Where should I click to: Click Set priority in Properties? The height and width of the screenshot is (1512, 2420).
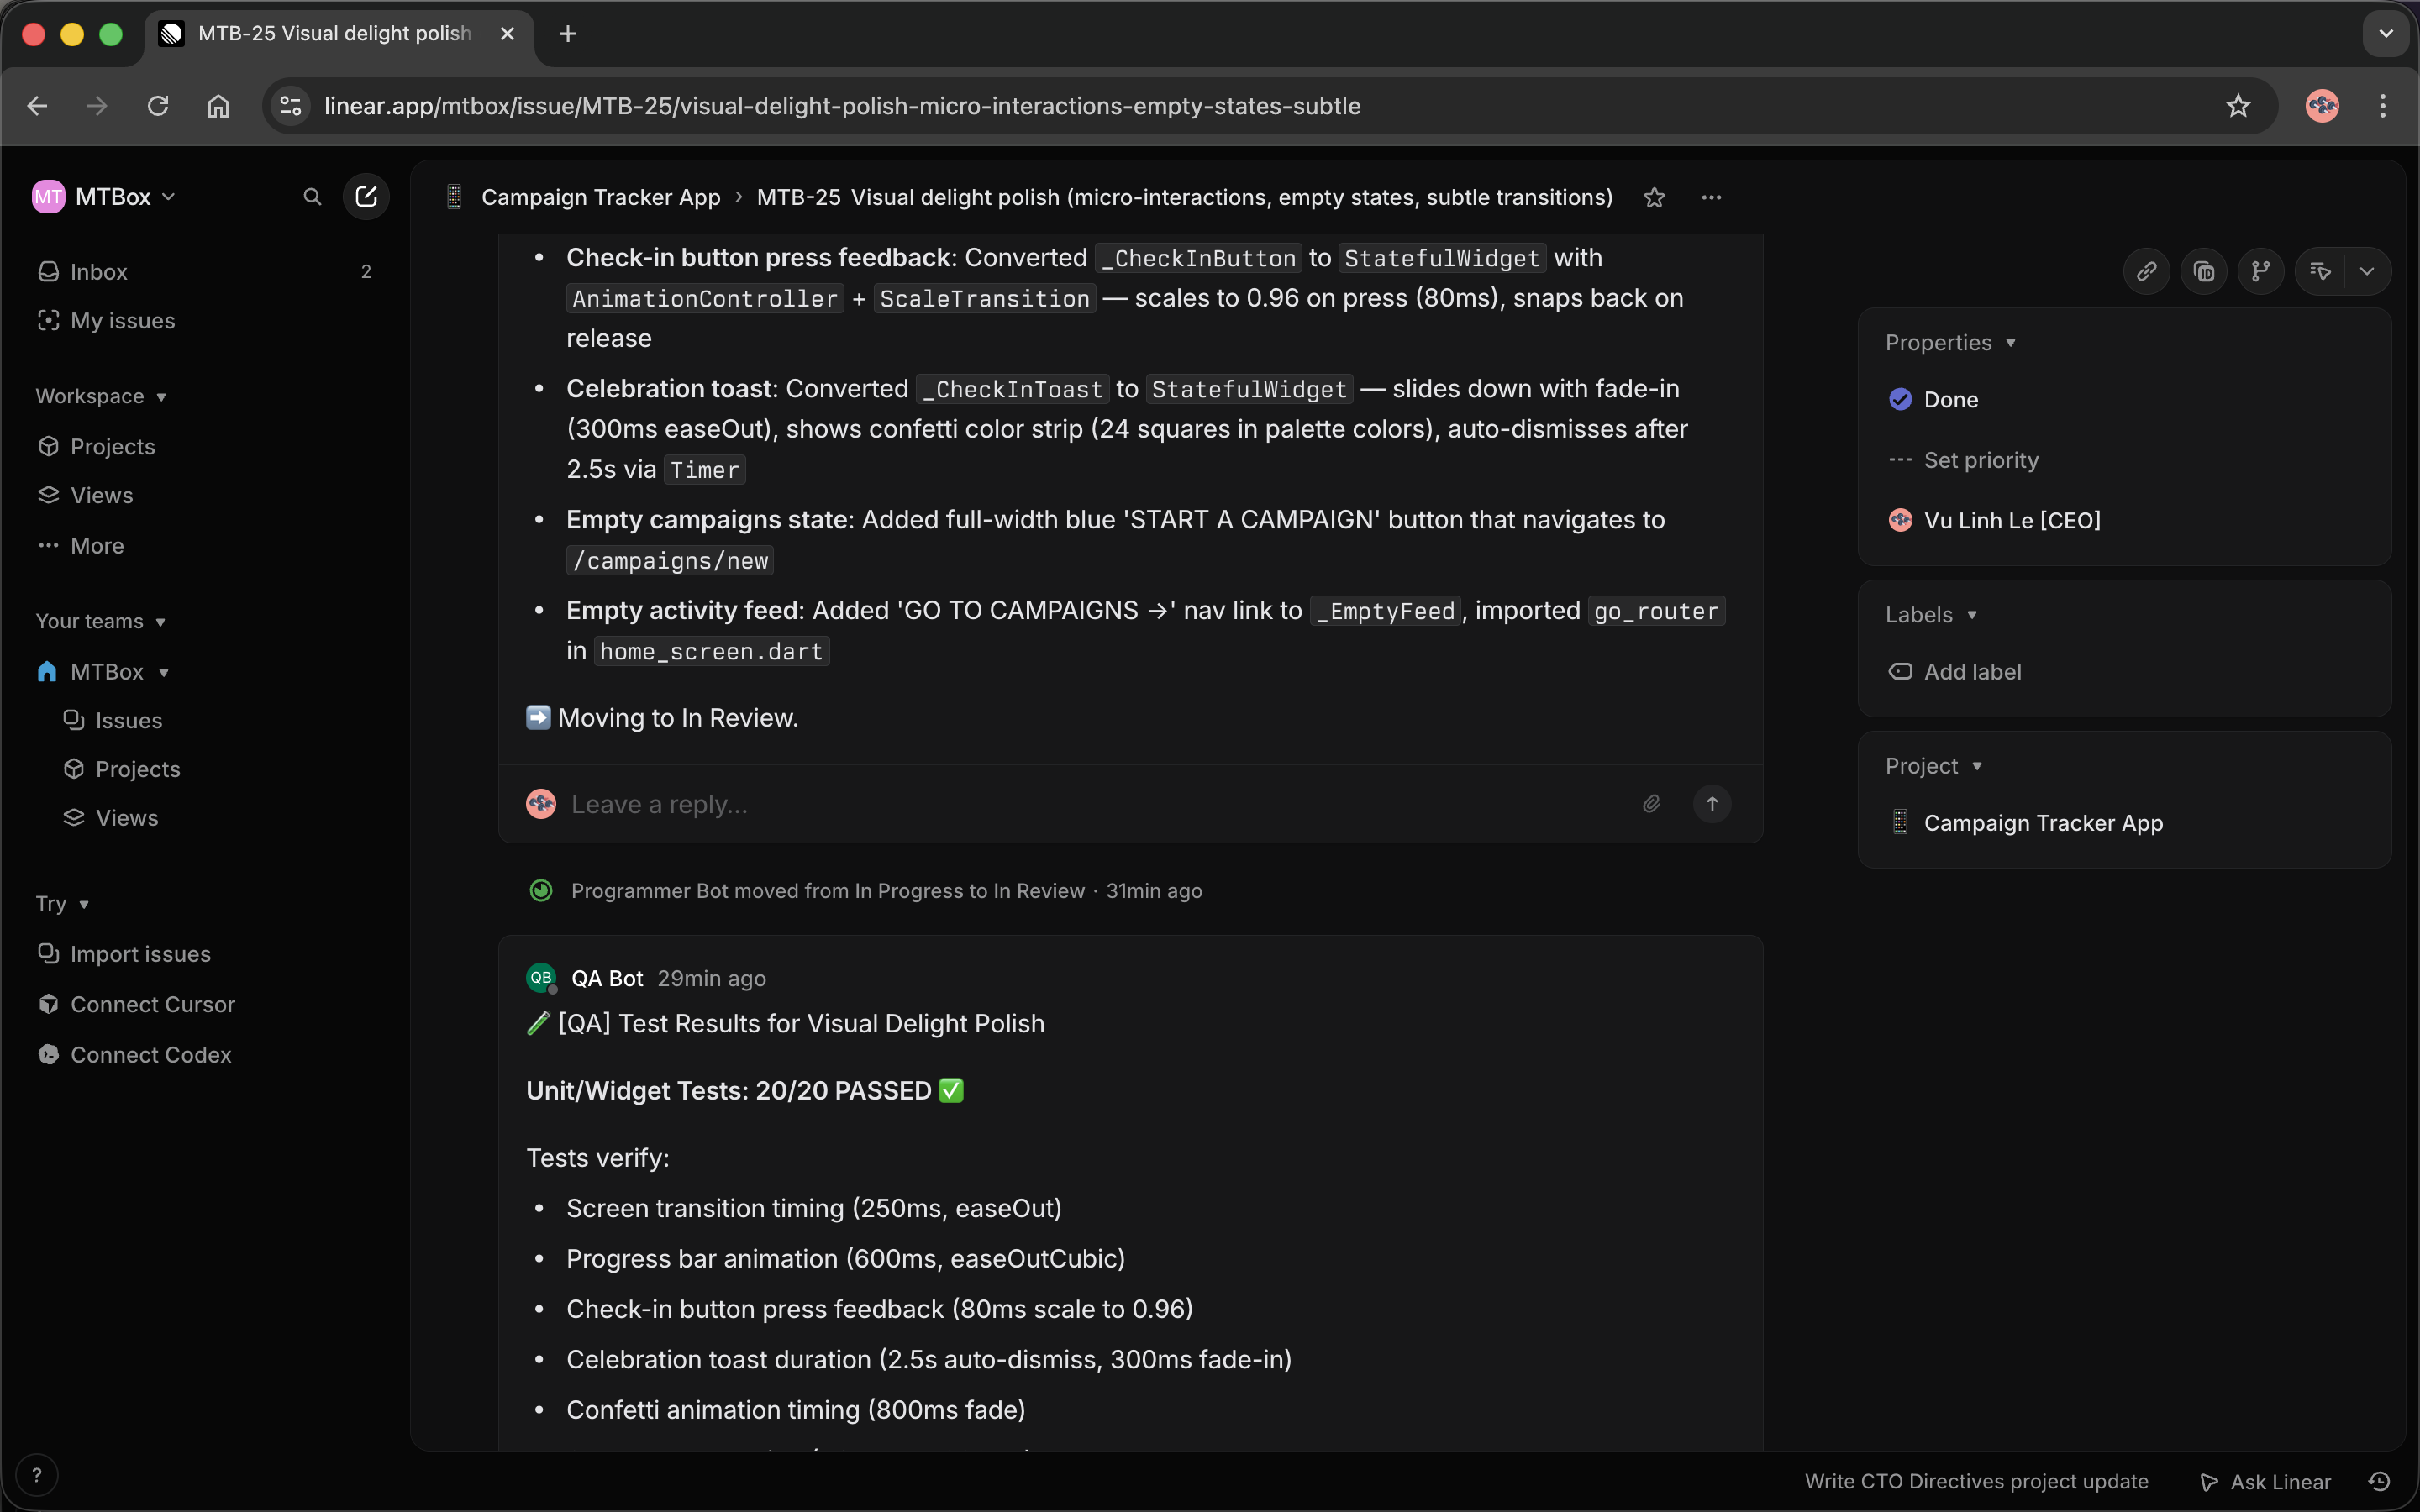point(1981,460)
